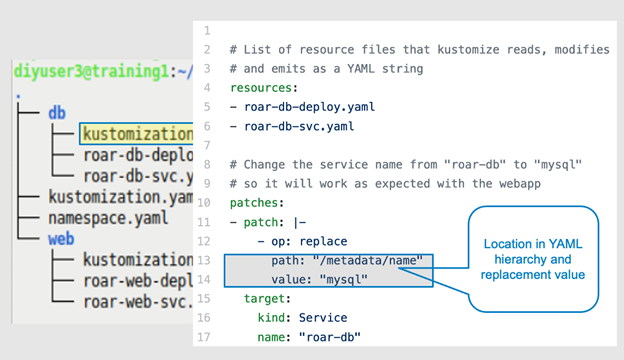Click the value "mysql" line
Viewport: 624px width, 360px height.
tap(319, 280)
